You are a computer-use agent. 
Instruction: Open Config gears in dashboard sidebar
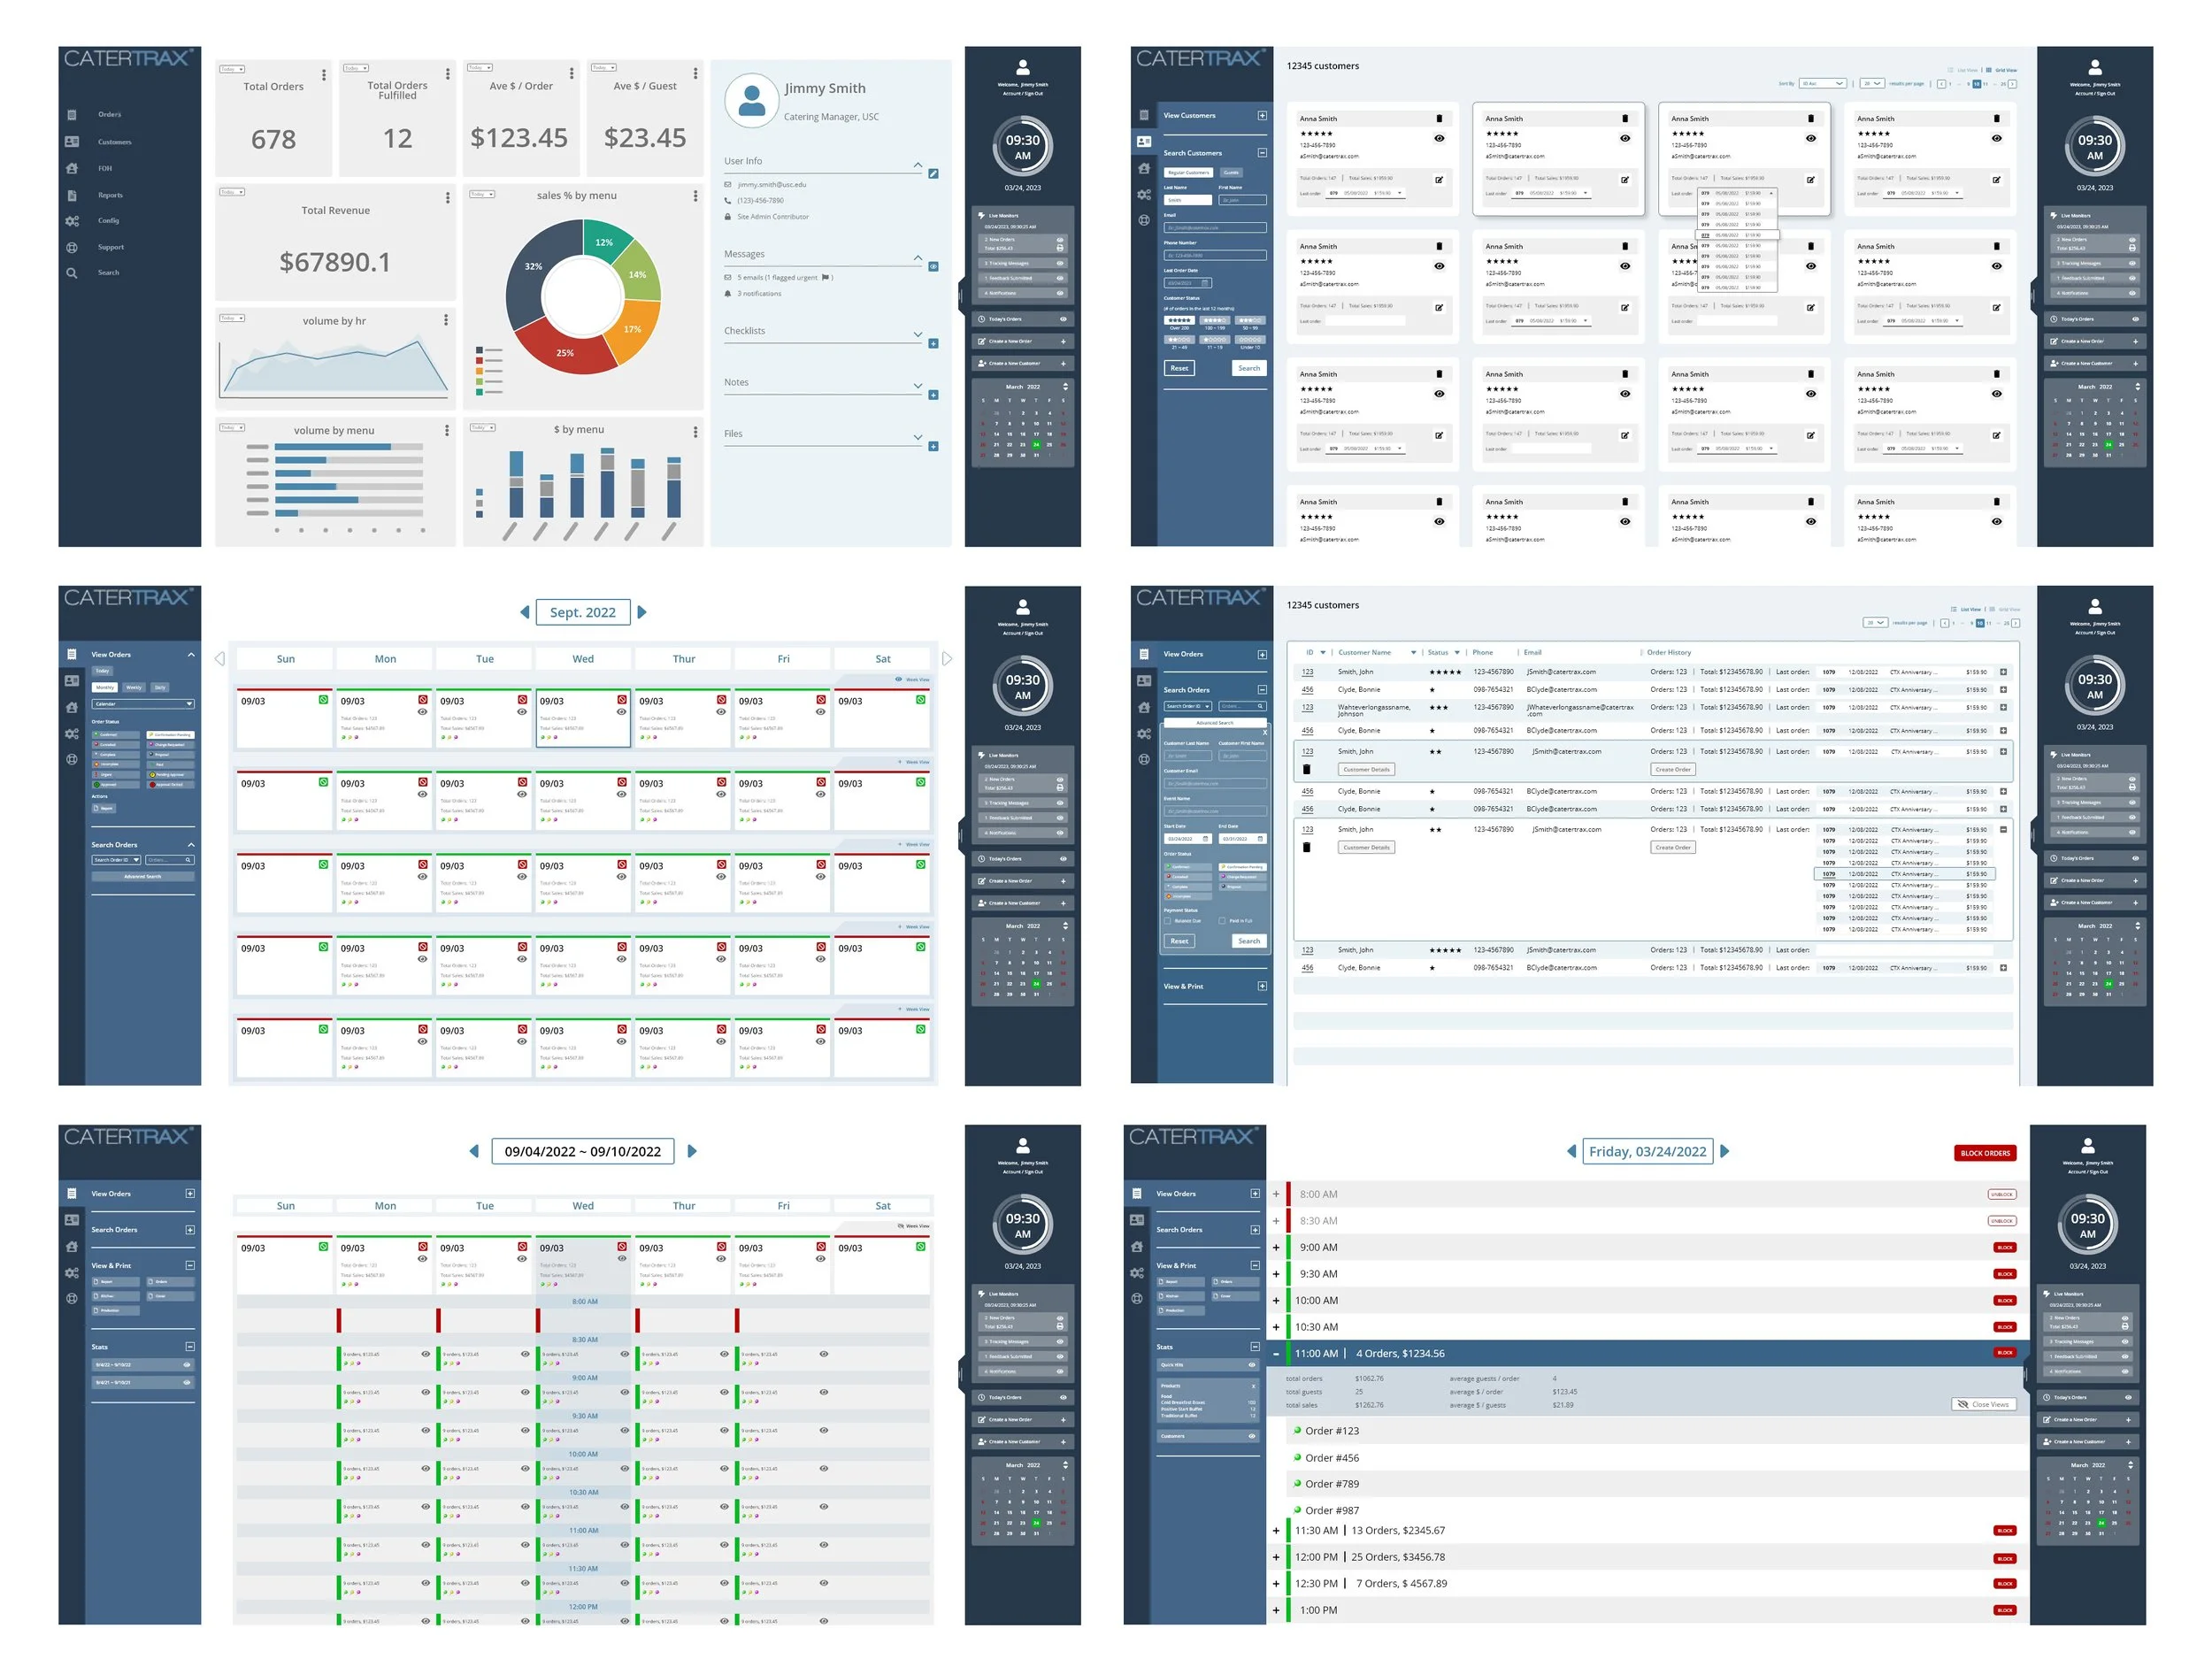point(72,221)
